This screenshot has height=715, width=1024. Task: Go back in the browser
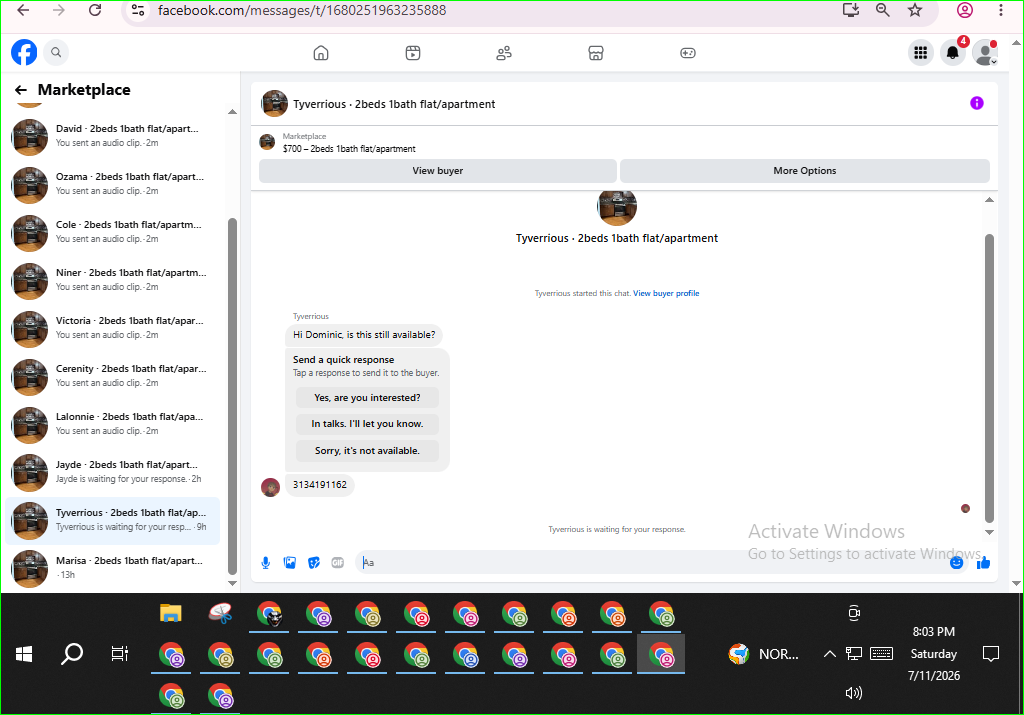(24, 10)
